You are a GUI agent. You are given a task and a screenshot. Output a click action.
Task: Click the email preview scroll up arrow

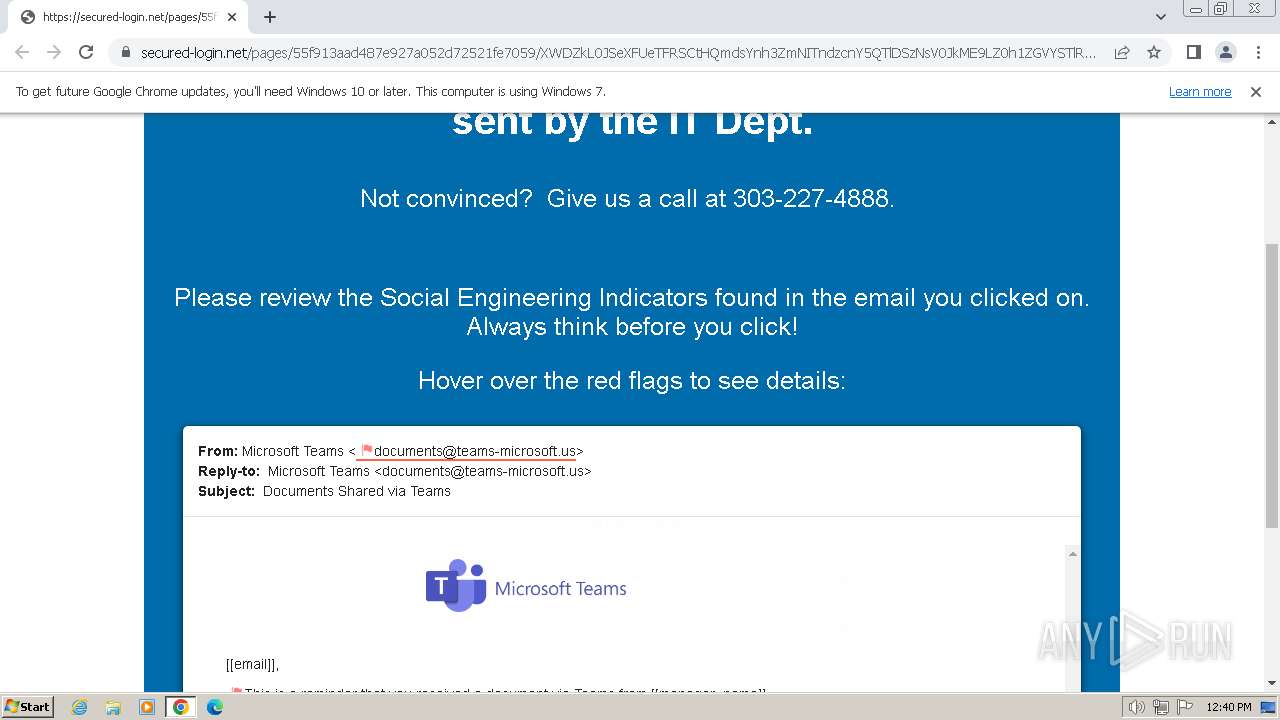[x=1072, y=554]
